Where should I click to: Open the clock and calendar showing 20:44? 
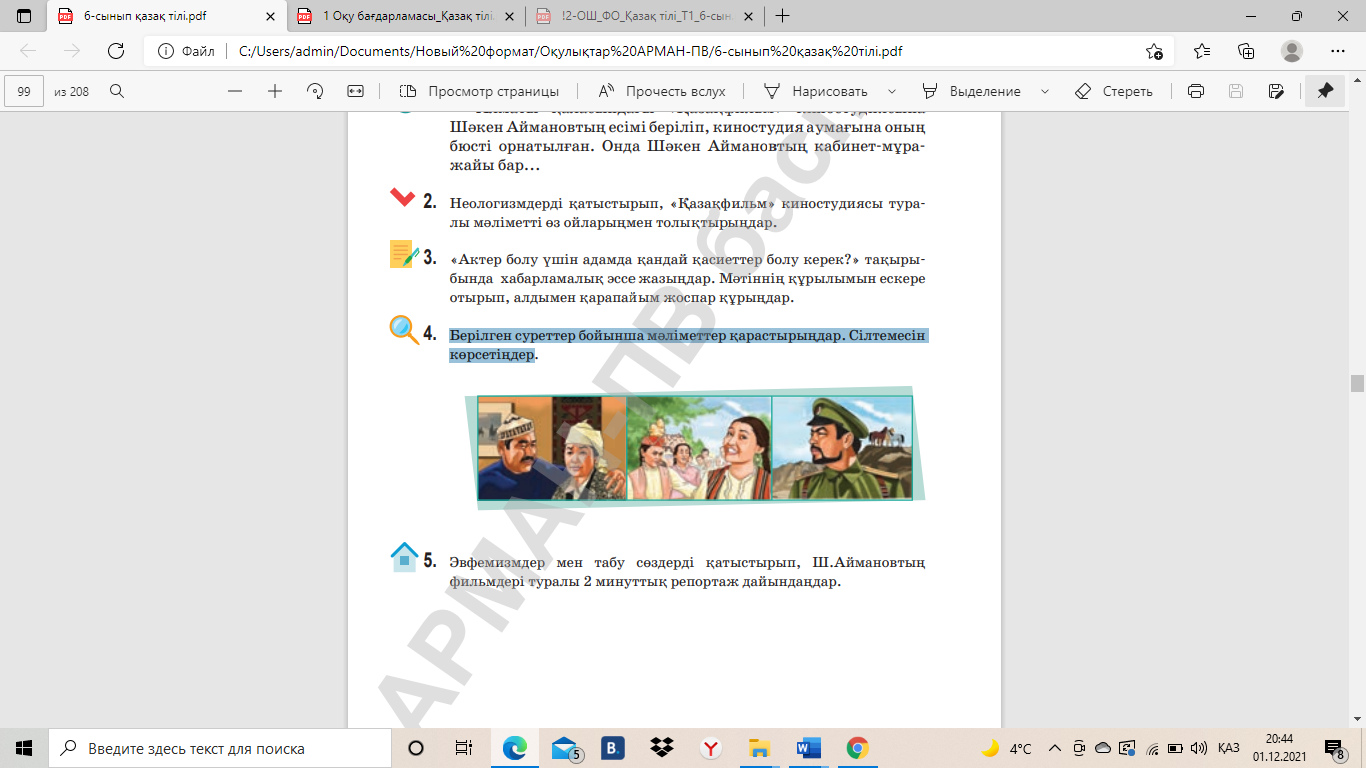[1279, 748]
